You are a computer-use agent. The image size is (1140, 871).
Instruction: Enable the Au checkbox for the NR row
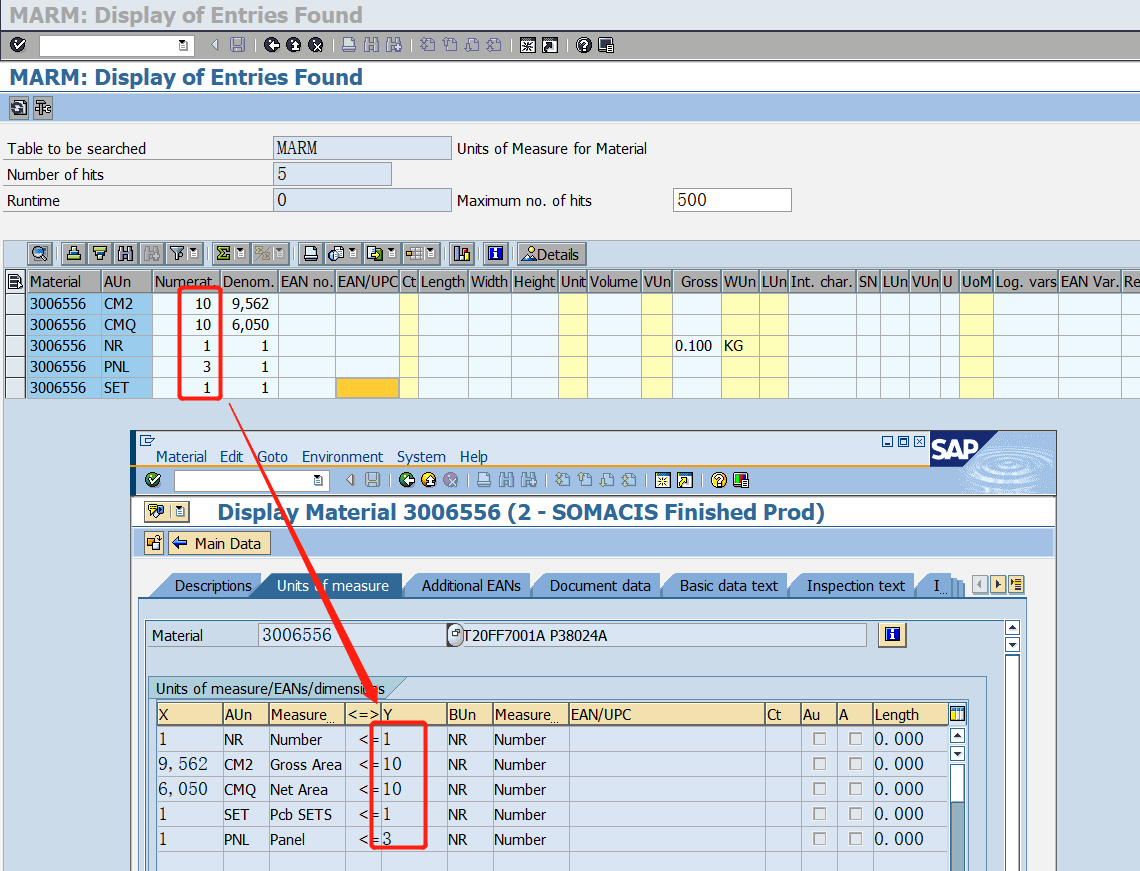(x=818, y=738)
